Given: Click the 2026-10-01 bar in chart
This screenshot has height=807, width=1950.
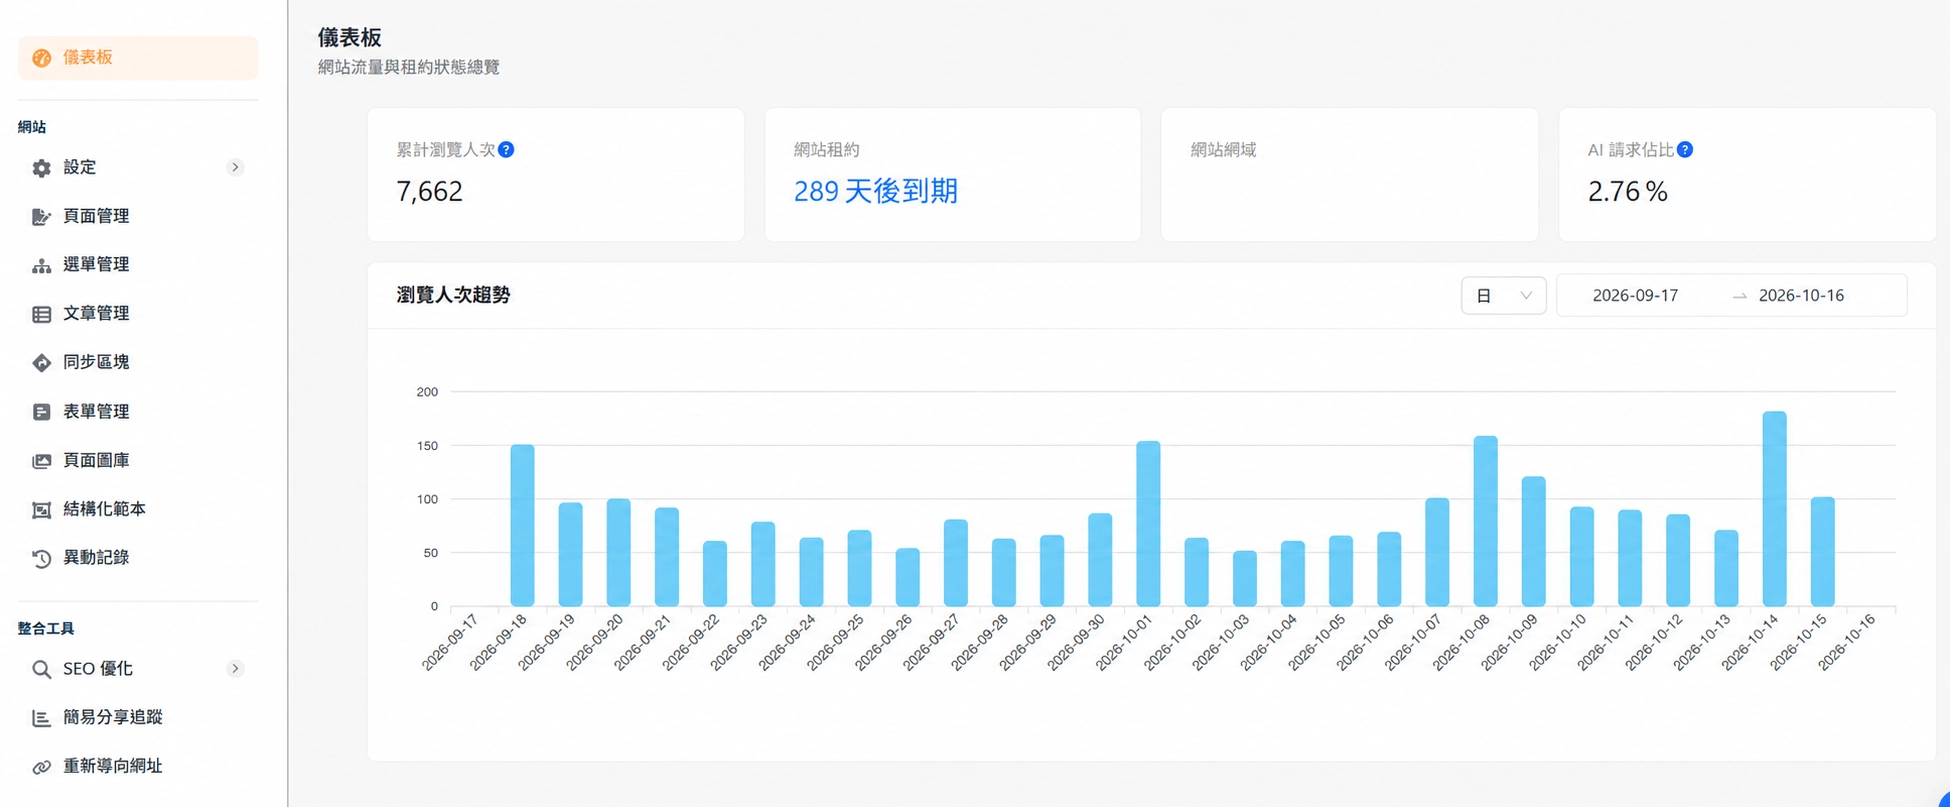Looking at the screenshot, I should (1148, 524).
